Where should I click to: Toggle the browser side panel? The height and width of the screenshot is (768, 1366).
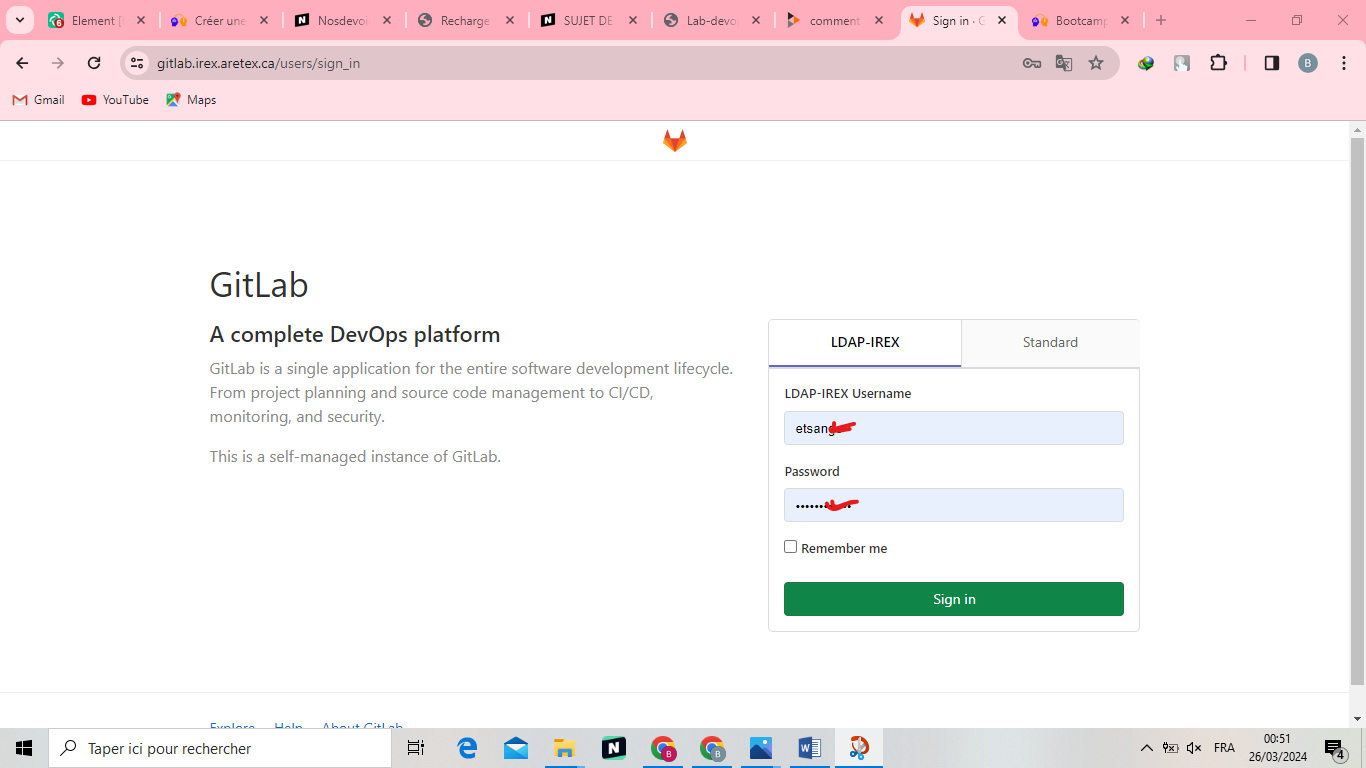click(1272, 63)
